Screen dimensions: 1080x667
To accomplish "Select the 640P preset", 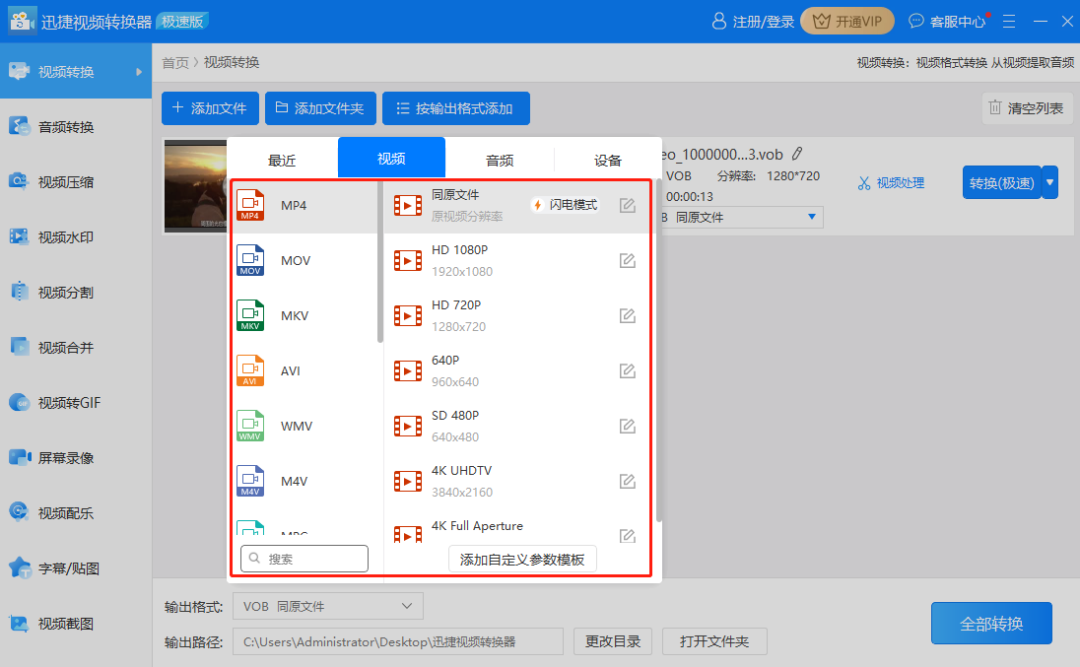I will point(517,371).
